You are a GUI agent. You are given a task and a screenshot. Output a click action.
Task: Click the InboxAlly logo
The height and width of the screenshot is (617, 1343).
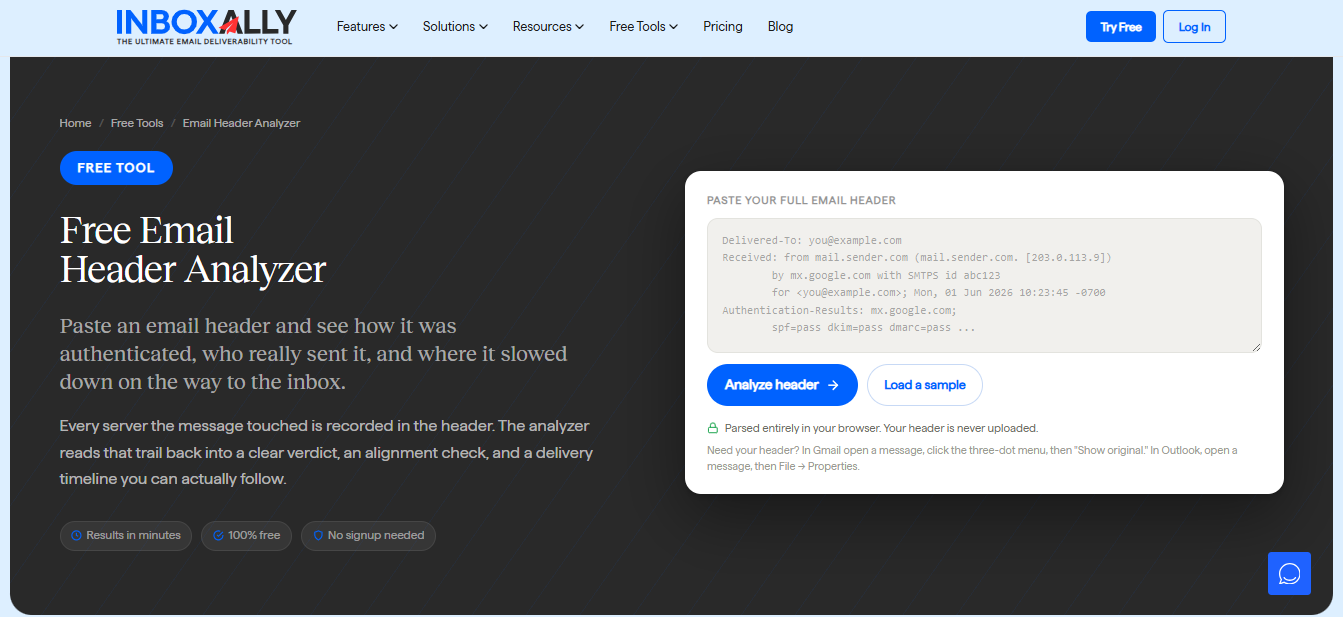tap(206, 27)
